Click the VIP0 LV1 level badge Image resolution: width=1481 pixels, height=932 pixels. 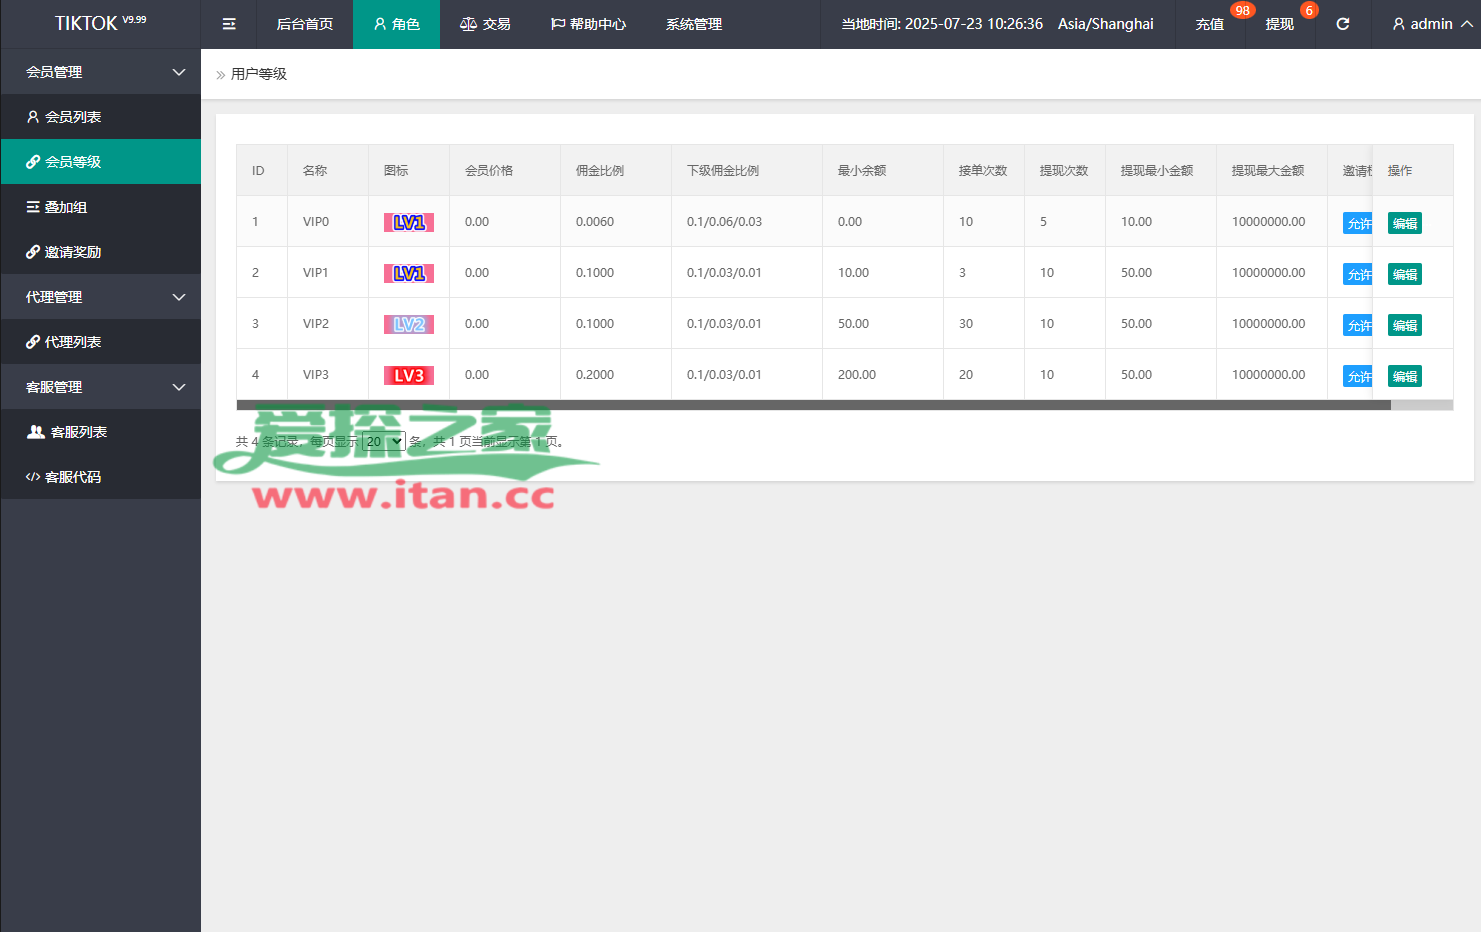pos(409,222)
